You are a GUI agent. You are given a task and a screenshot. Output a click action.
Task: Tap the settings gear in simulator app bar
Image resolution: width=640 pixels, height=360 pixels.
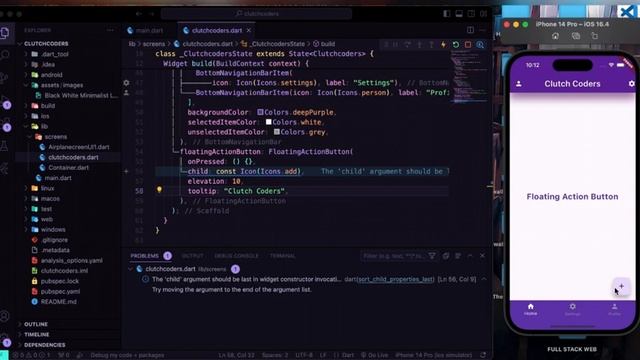631,84
